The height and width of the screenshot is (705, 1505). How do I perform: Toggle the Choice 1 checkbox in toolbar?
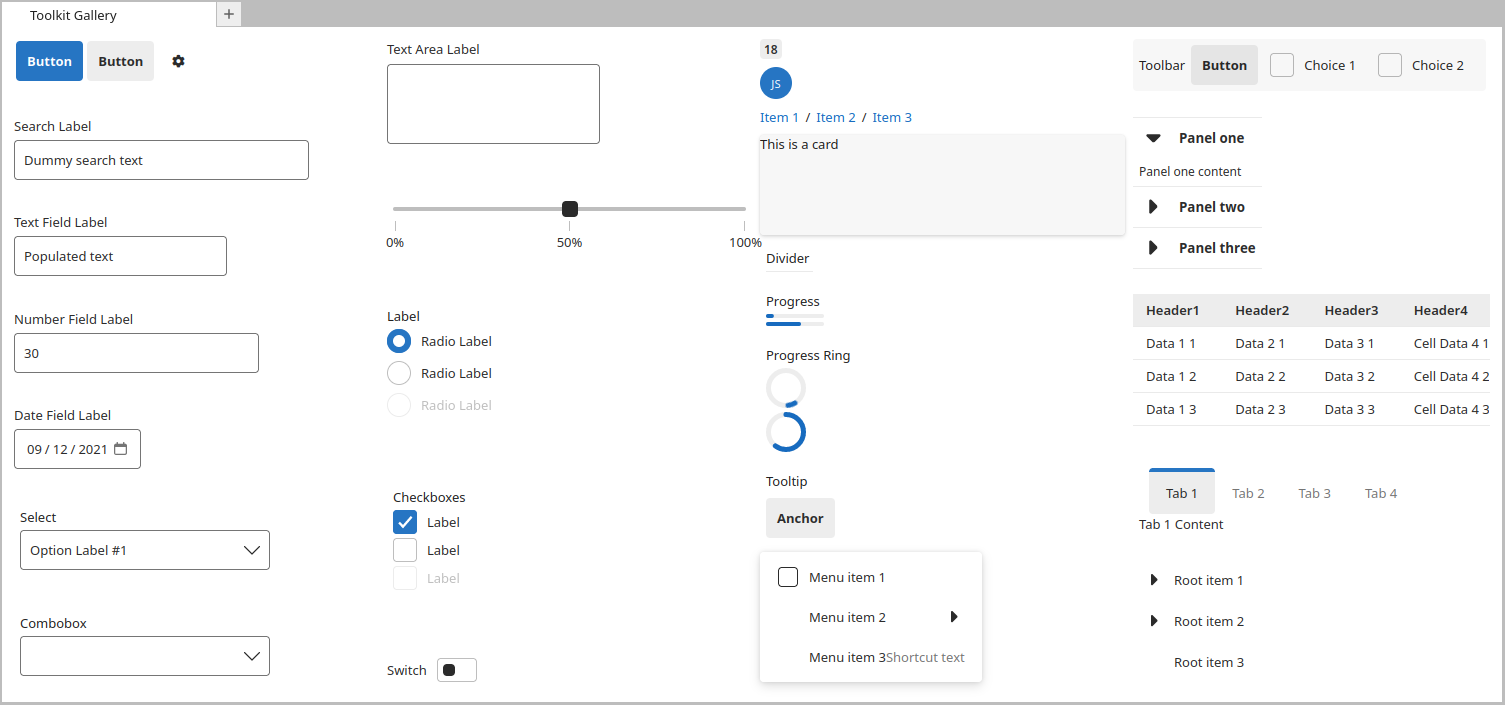coord(1282,65)
